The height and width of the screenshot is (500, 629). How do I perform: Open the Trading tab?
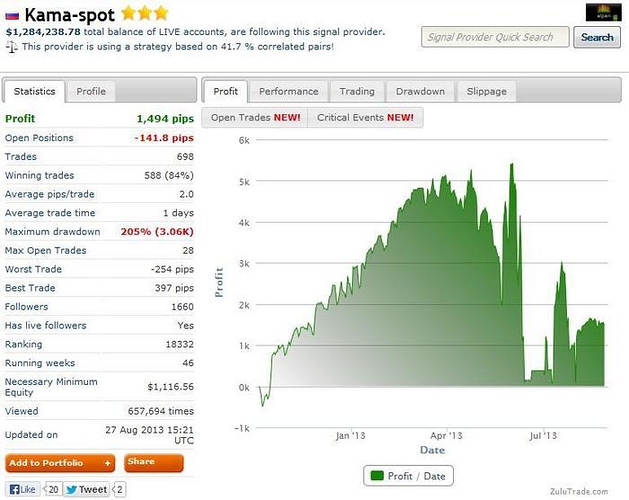(x=357, y=91)
